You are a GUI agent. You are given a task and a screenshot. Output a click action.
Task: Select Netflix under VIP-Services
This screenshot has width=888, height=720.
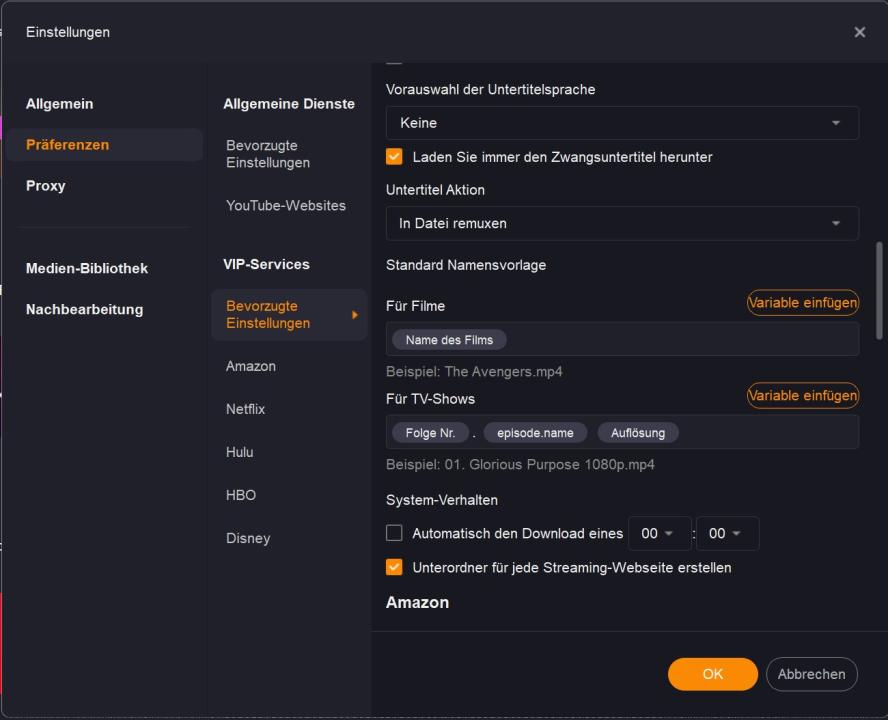pyautogui.click(x=246, y=409)
